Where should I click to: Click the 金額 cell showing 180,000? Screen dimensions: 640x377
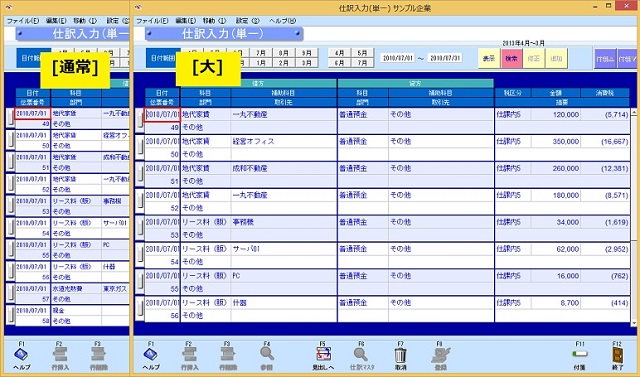coord(556,195)
